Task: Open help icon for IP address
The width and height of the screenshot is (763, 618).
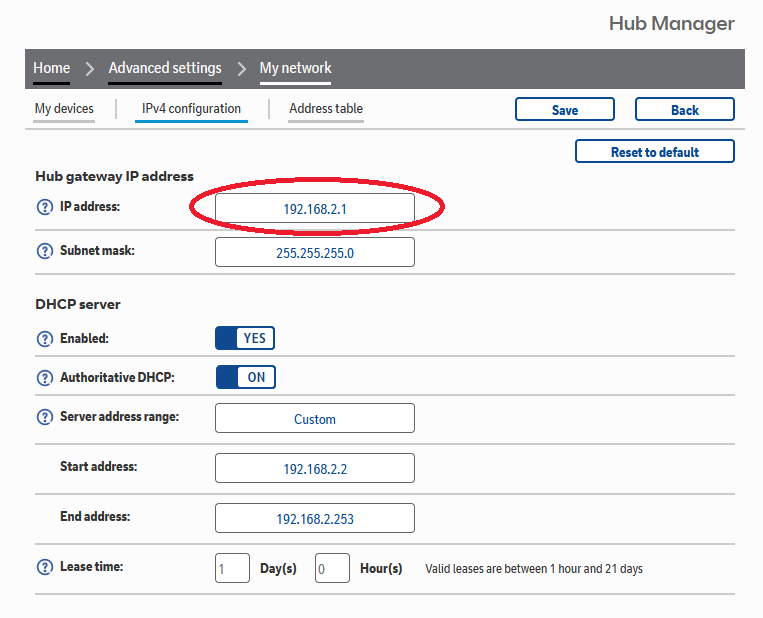Action: (x=45, y=207)
